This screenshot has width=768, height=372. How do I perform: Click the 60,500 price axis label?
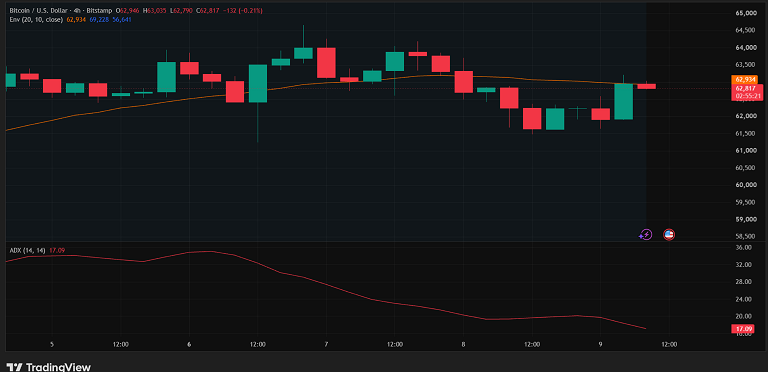point(745,167)
